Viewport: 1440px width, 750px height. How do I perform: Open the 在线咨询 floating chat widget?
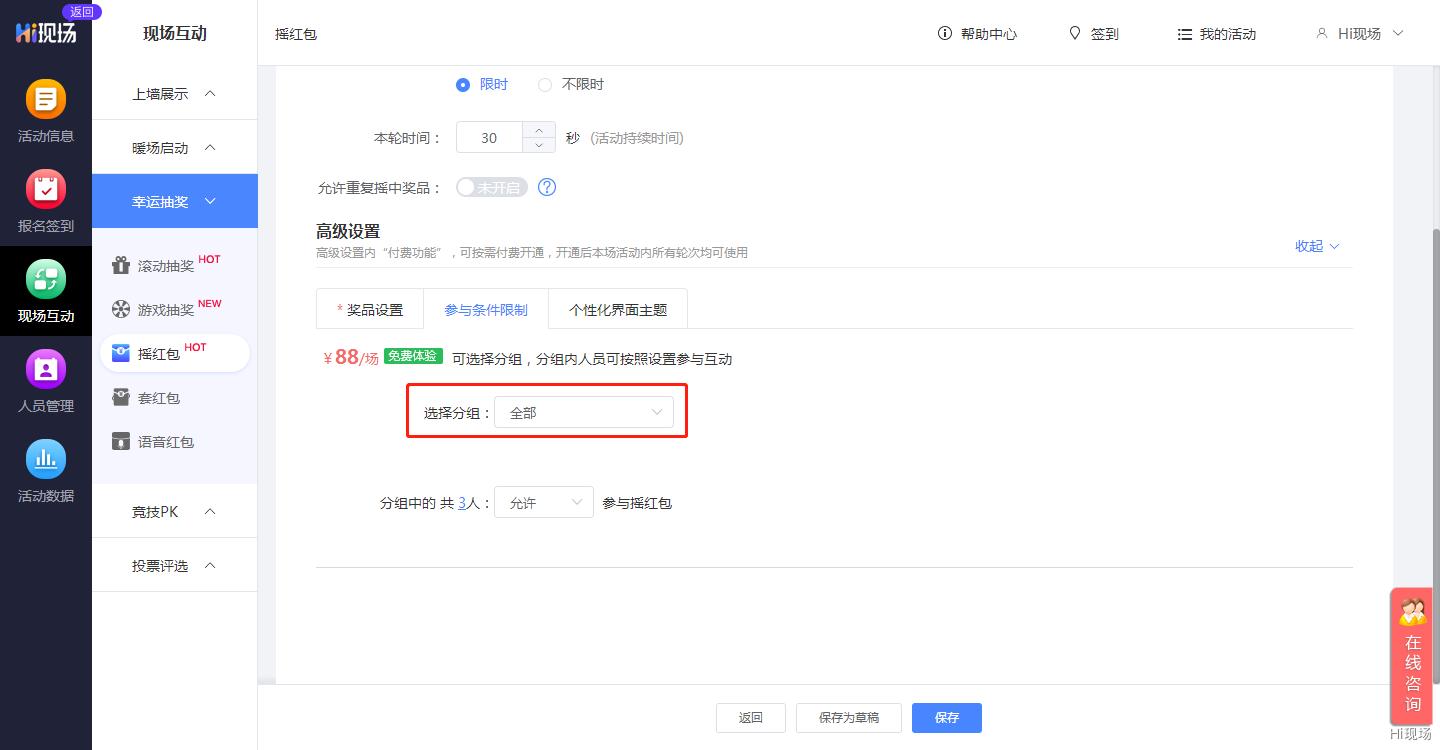pos(1412,657)
